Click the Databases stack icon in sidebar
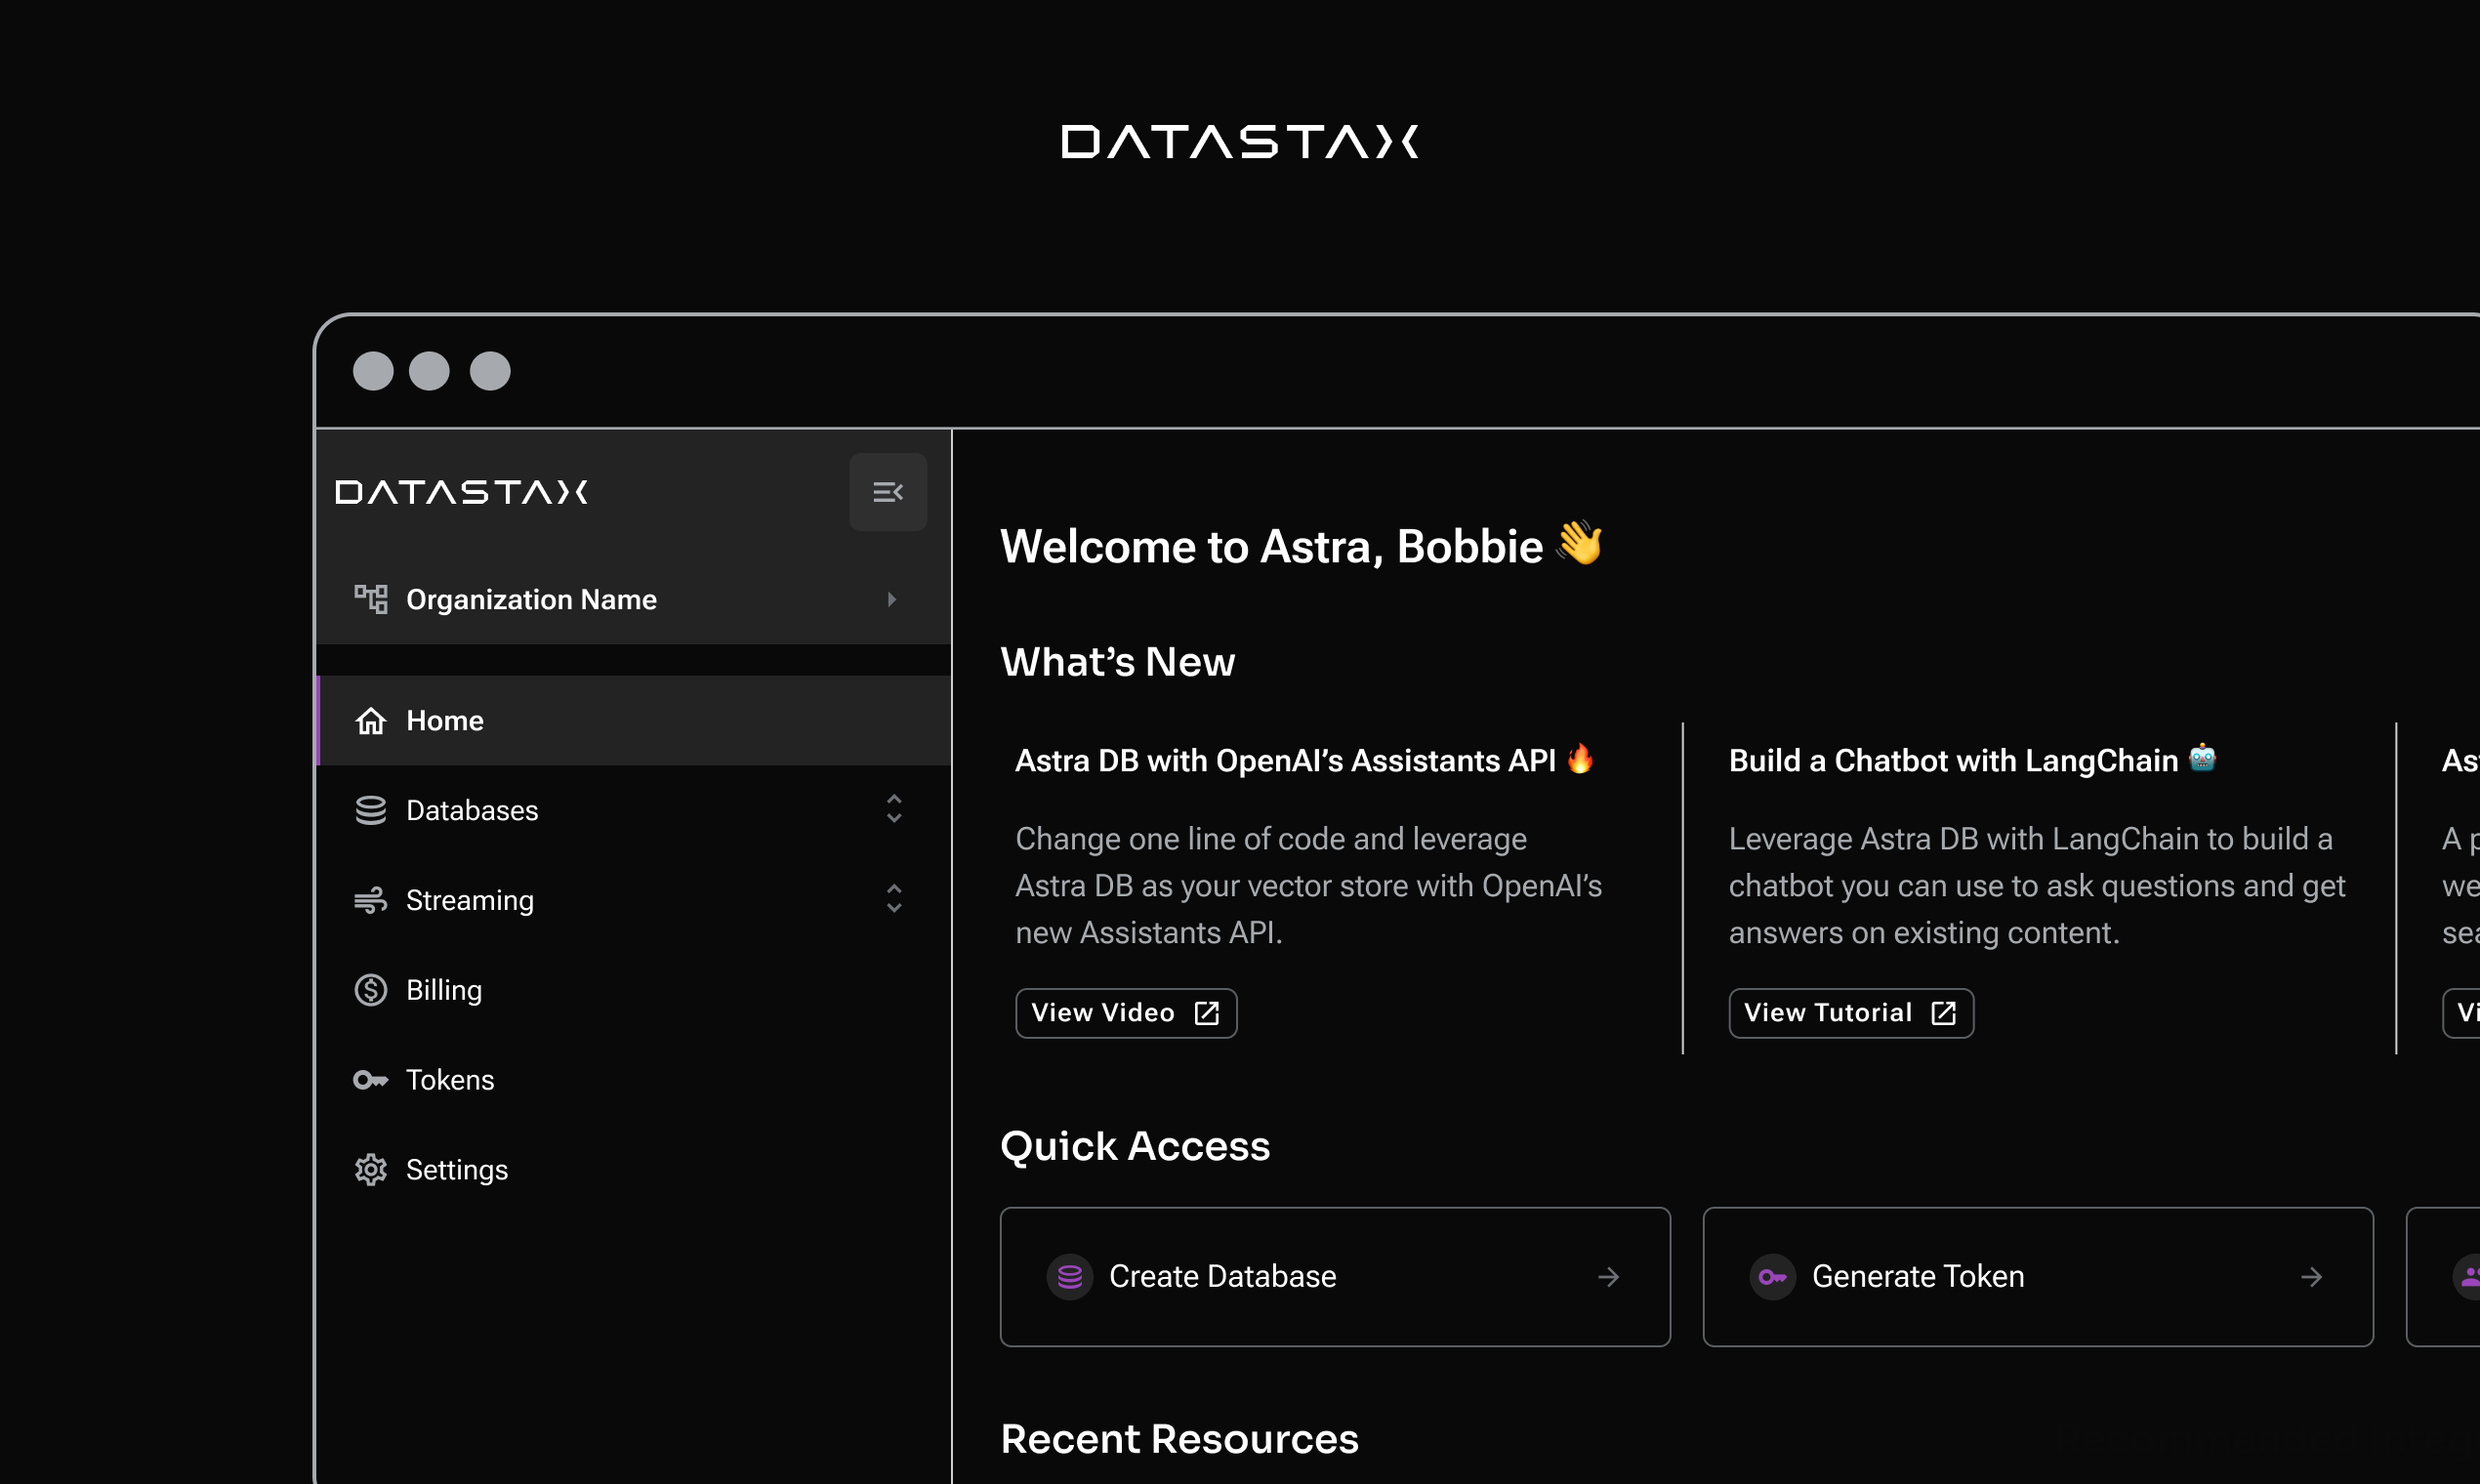This screenshot has width=2480, height=1484. pyautogui.click(x=371, y=810)
